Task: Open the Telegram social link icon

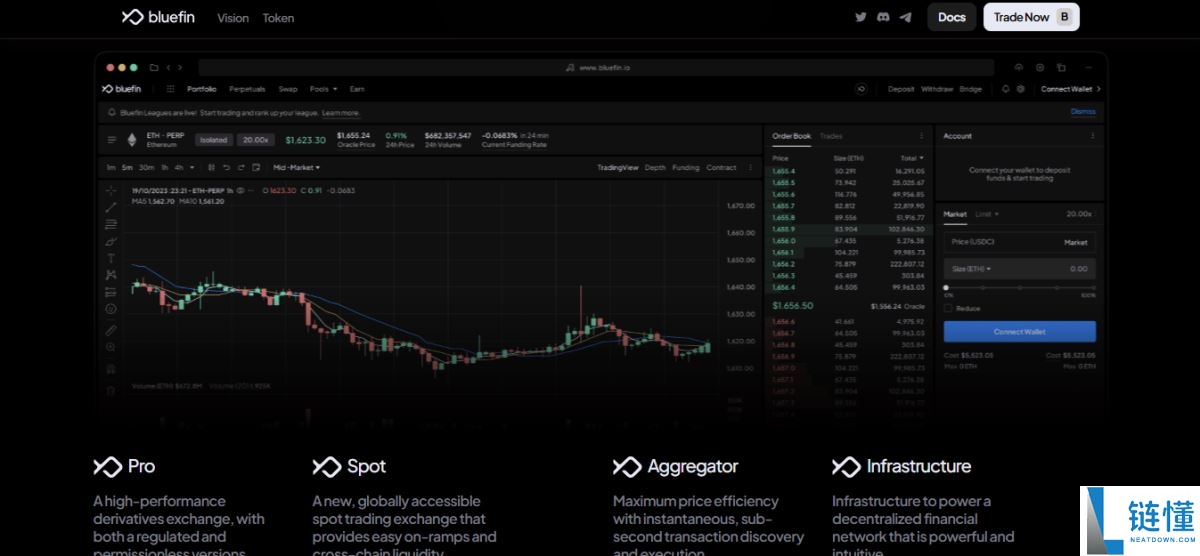Action: 906,17
